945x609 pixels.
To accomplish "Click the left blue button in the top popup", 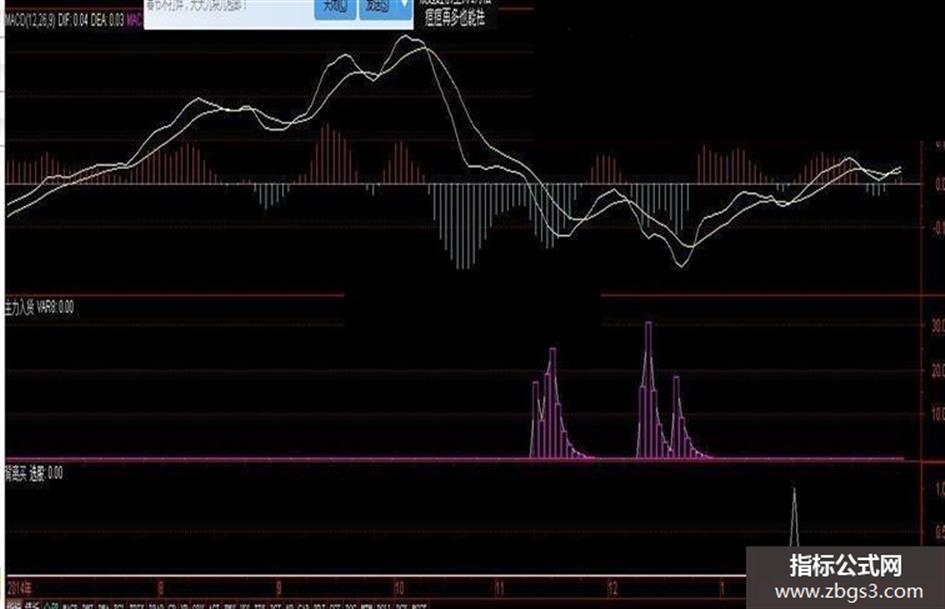I will [x=335, y=8].
